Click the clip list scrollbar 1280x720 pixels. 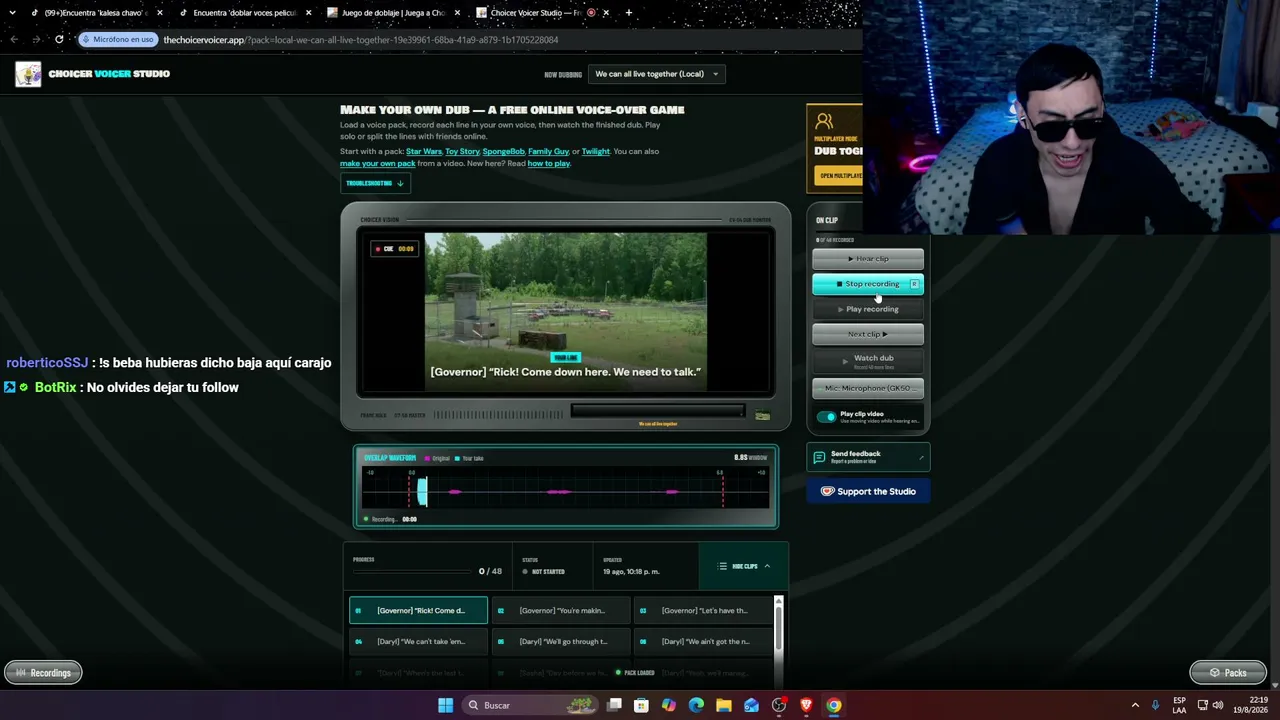[779, 630]
